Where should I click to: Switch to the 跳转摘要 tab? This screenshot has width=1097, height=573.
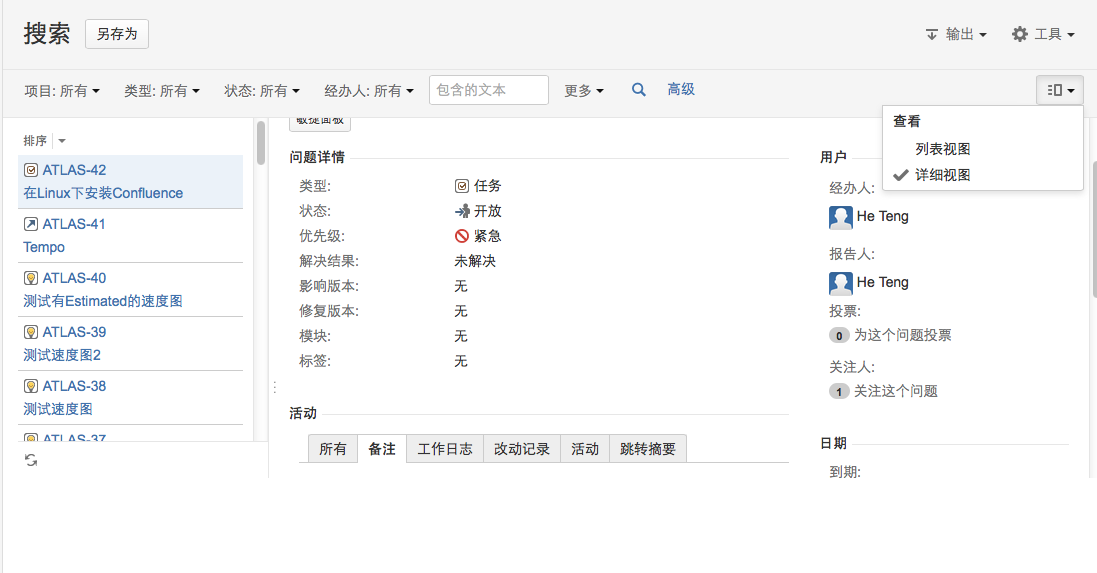(x=648, y=449)
